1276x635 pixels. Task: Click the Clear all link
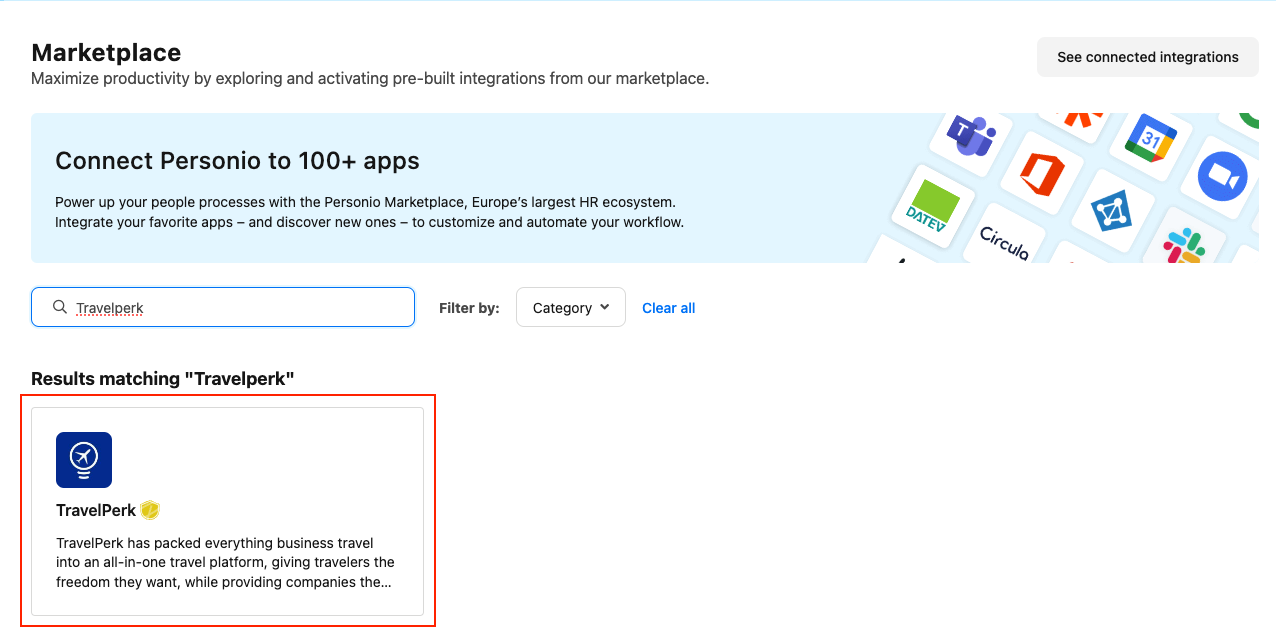(668, 308)
